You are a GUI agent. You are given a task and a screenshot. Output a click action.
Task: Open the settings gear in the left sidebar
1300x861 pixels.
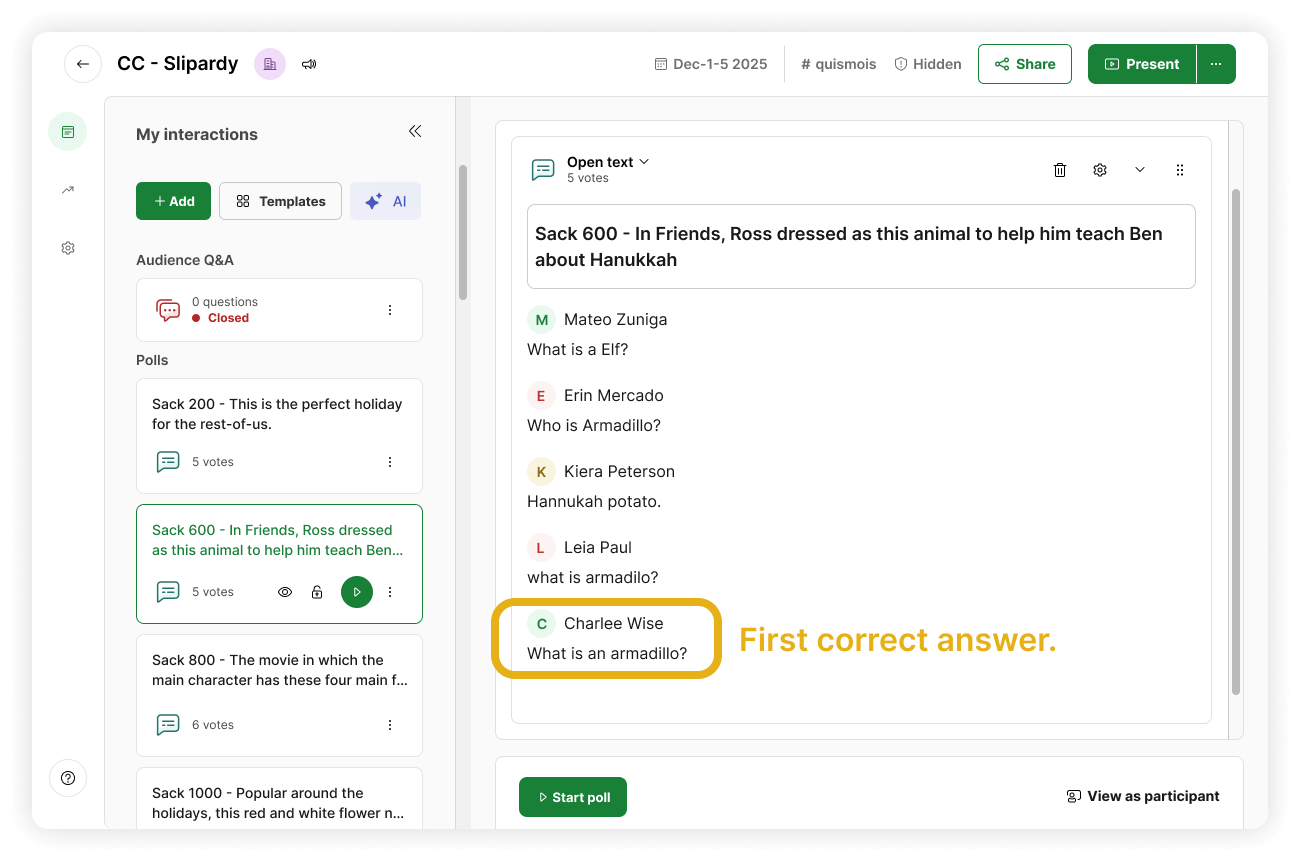tap(67, 247)
